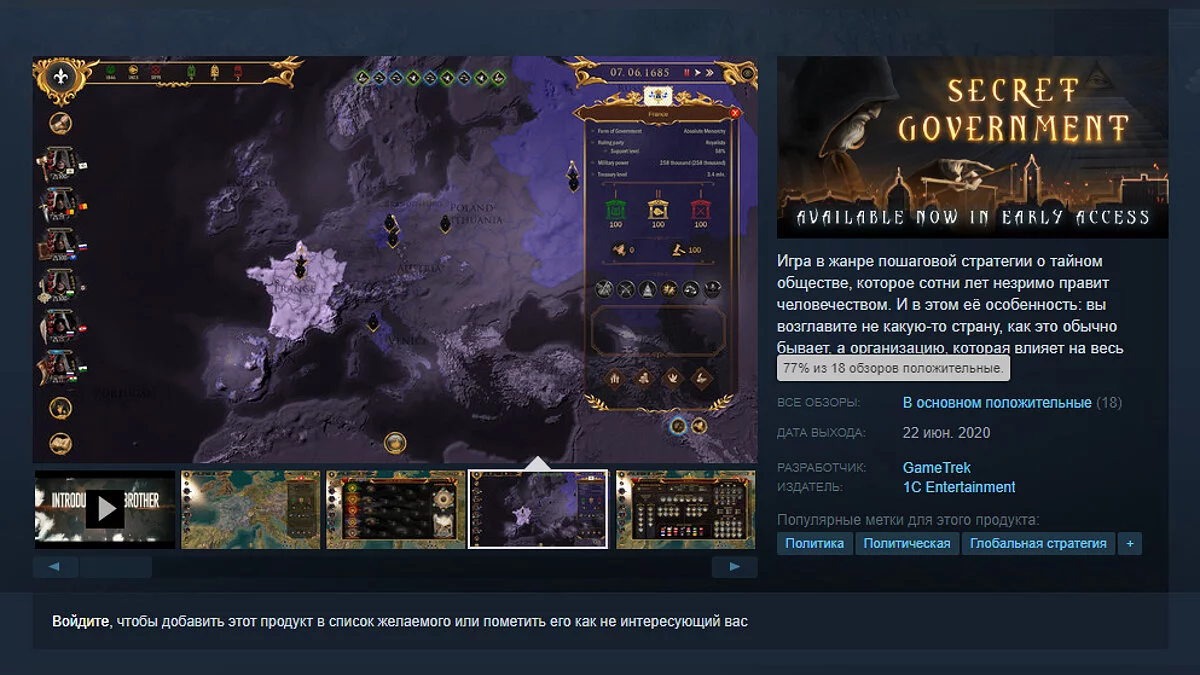Select the second thumbnail showing colored Europe map
Viewport: 1200px width, 675px height.
(251, 509)
